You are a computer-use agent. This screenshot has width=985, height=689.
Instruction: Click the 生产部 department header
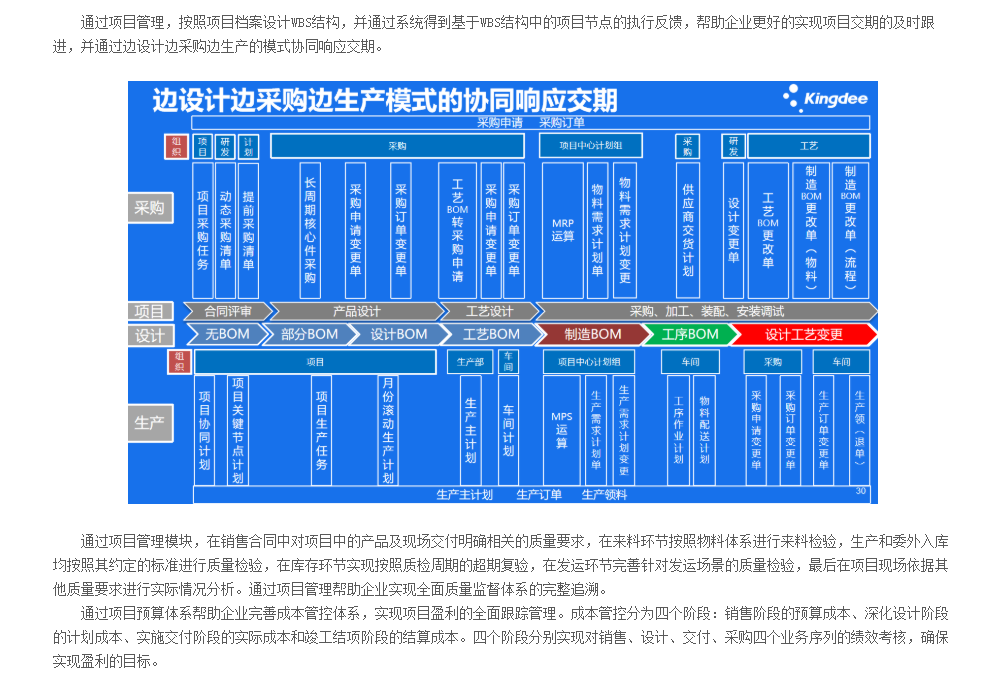click(470, 362)
